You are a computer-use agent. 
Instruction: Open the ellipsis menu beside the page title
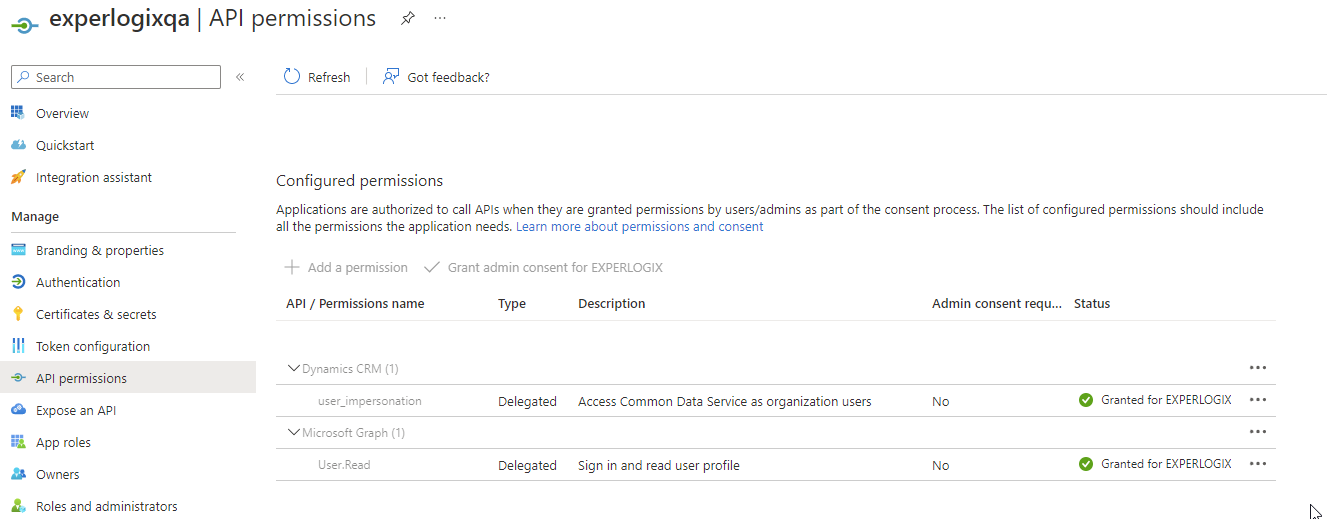(x=440, y=19)
